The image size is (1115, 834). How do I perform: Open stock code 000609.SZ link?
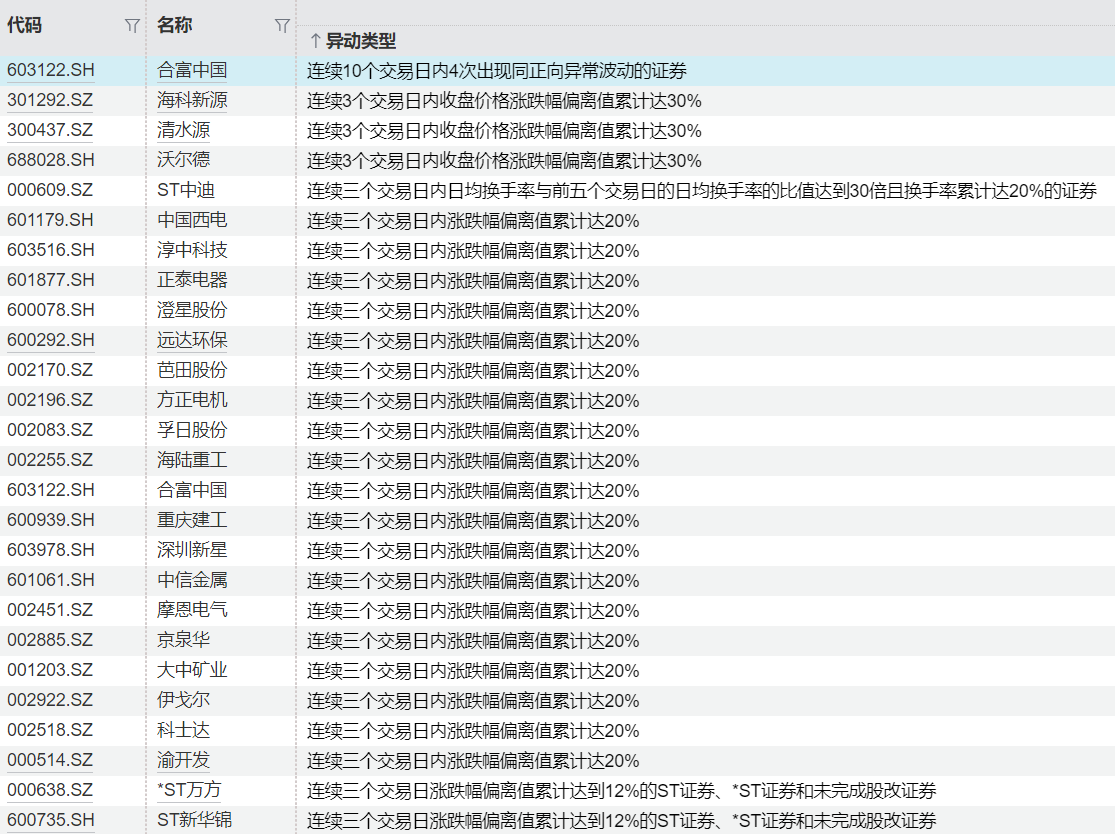(51, 191)
